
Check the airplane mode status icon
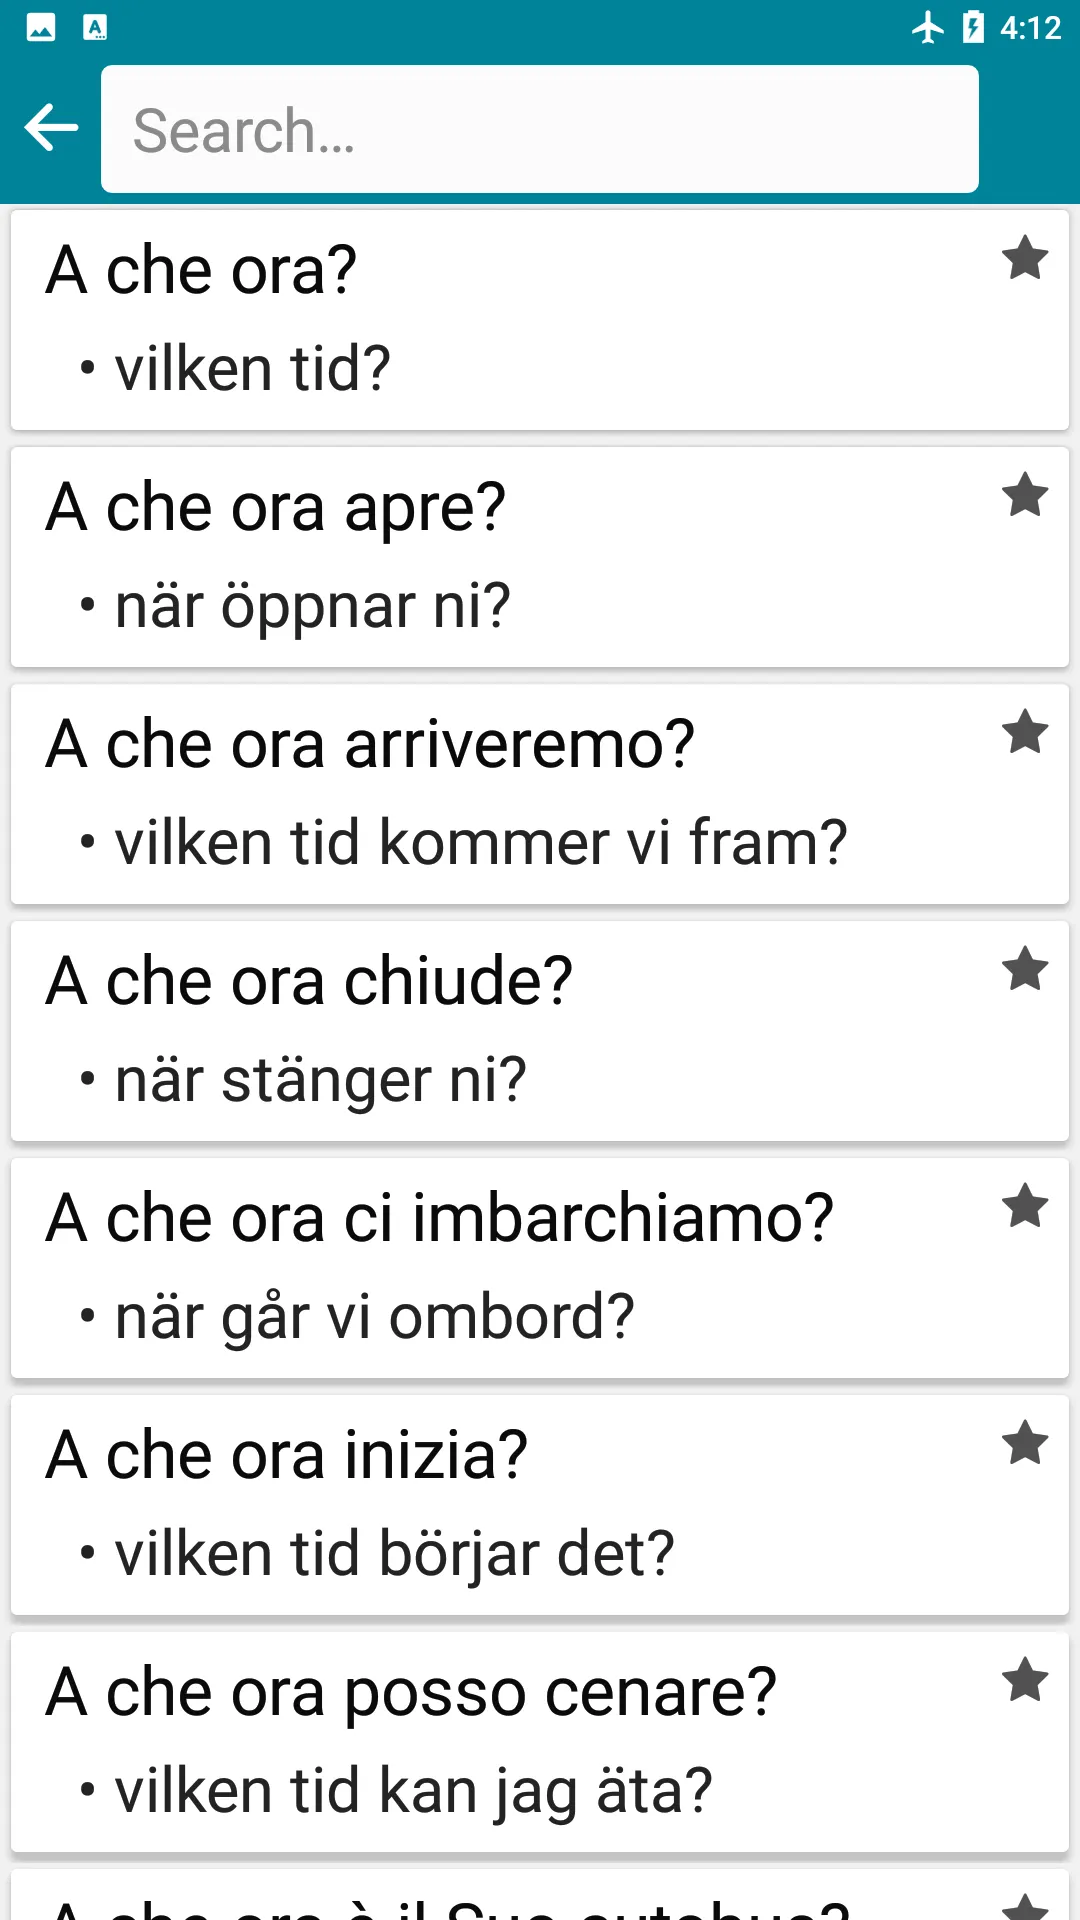[x=928, y=27]
